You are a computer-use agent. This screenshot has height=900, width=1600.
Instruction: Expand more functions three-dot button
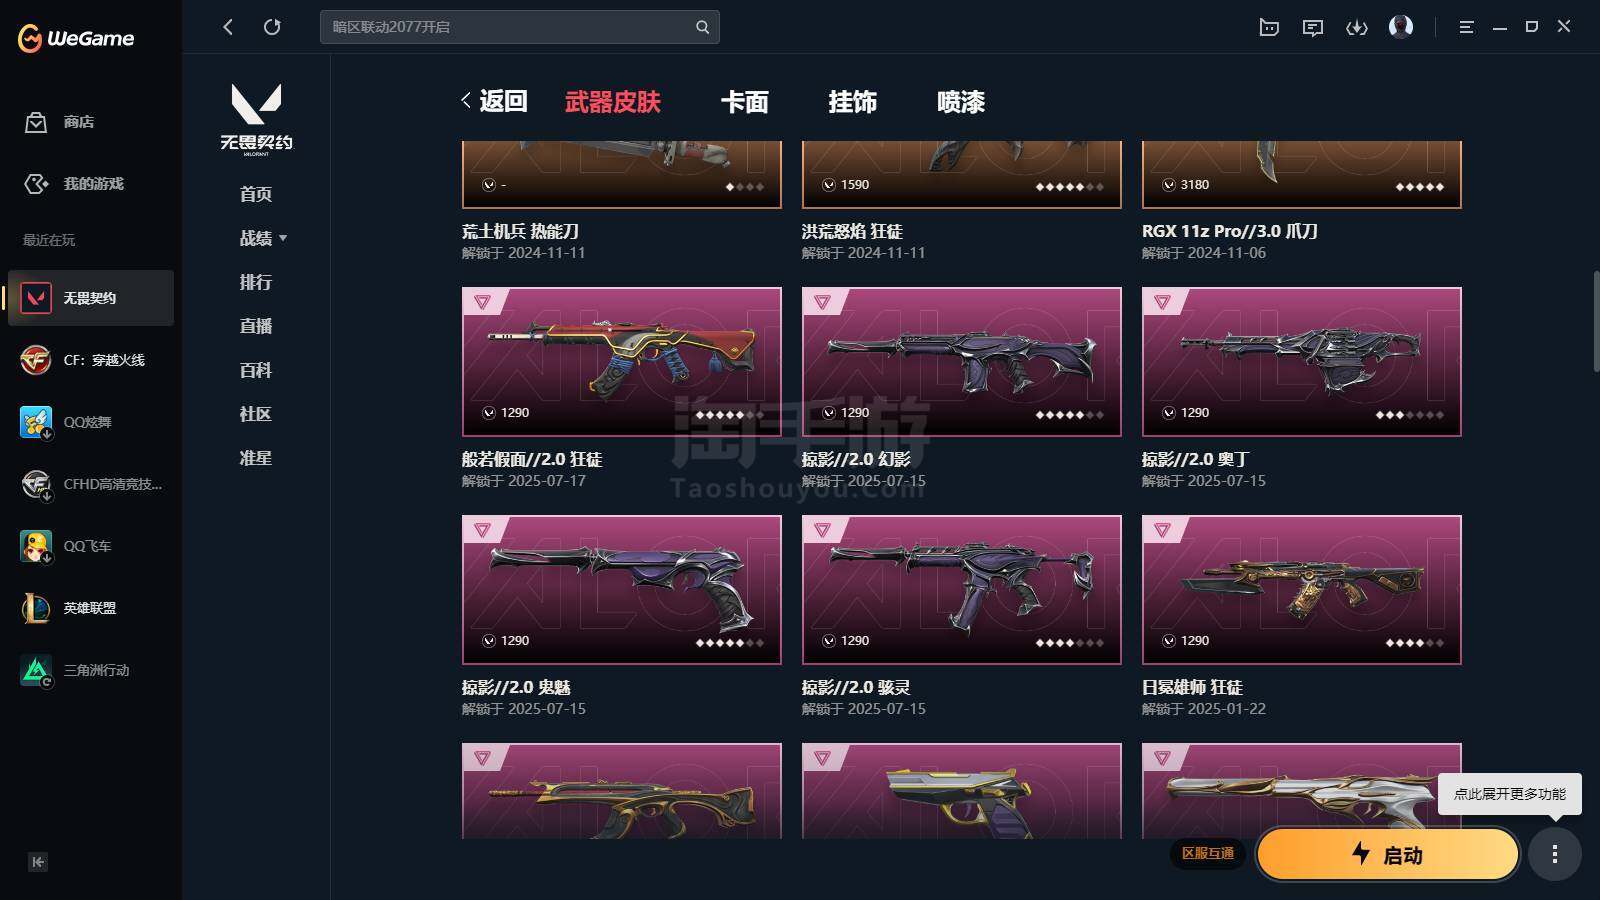click(1554, 854)
